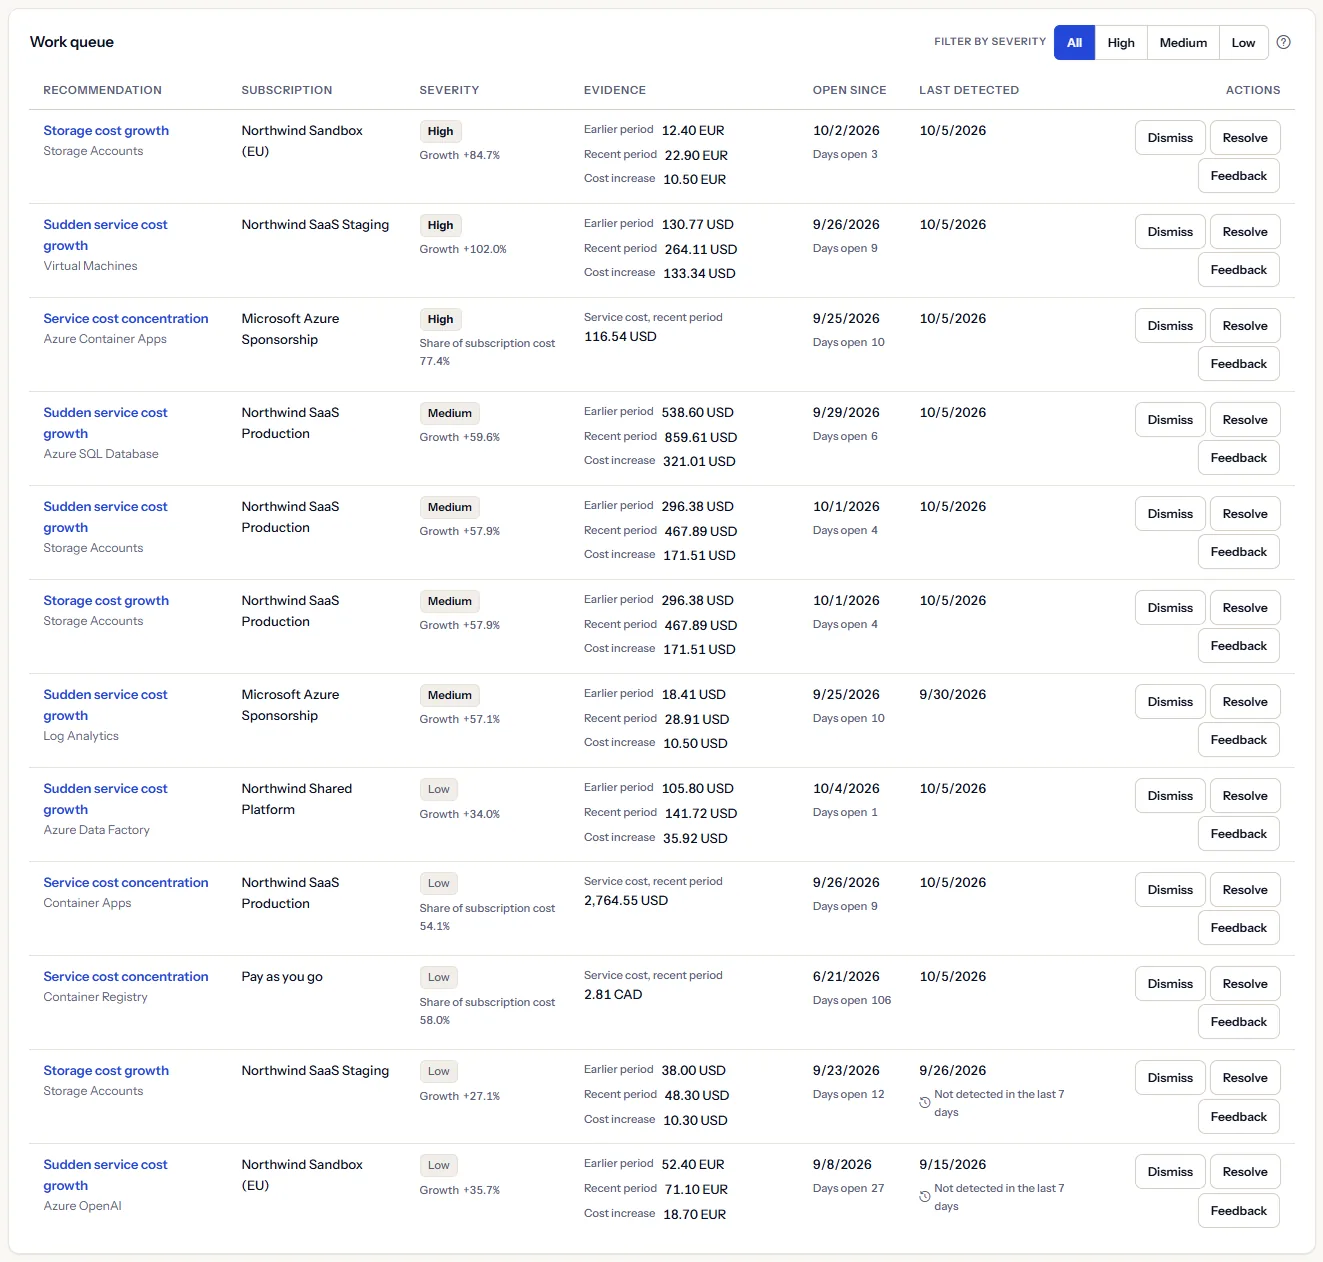Click the Growth +102.0% value
The height and width of the screenshot is (1262, 1323).
click(463, 249)
